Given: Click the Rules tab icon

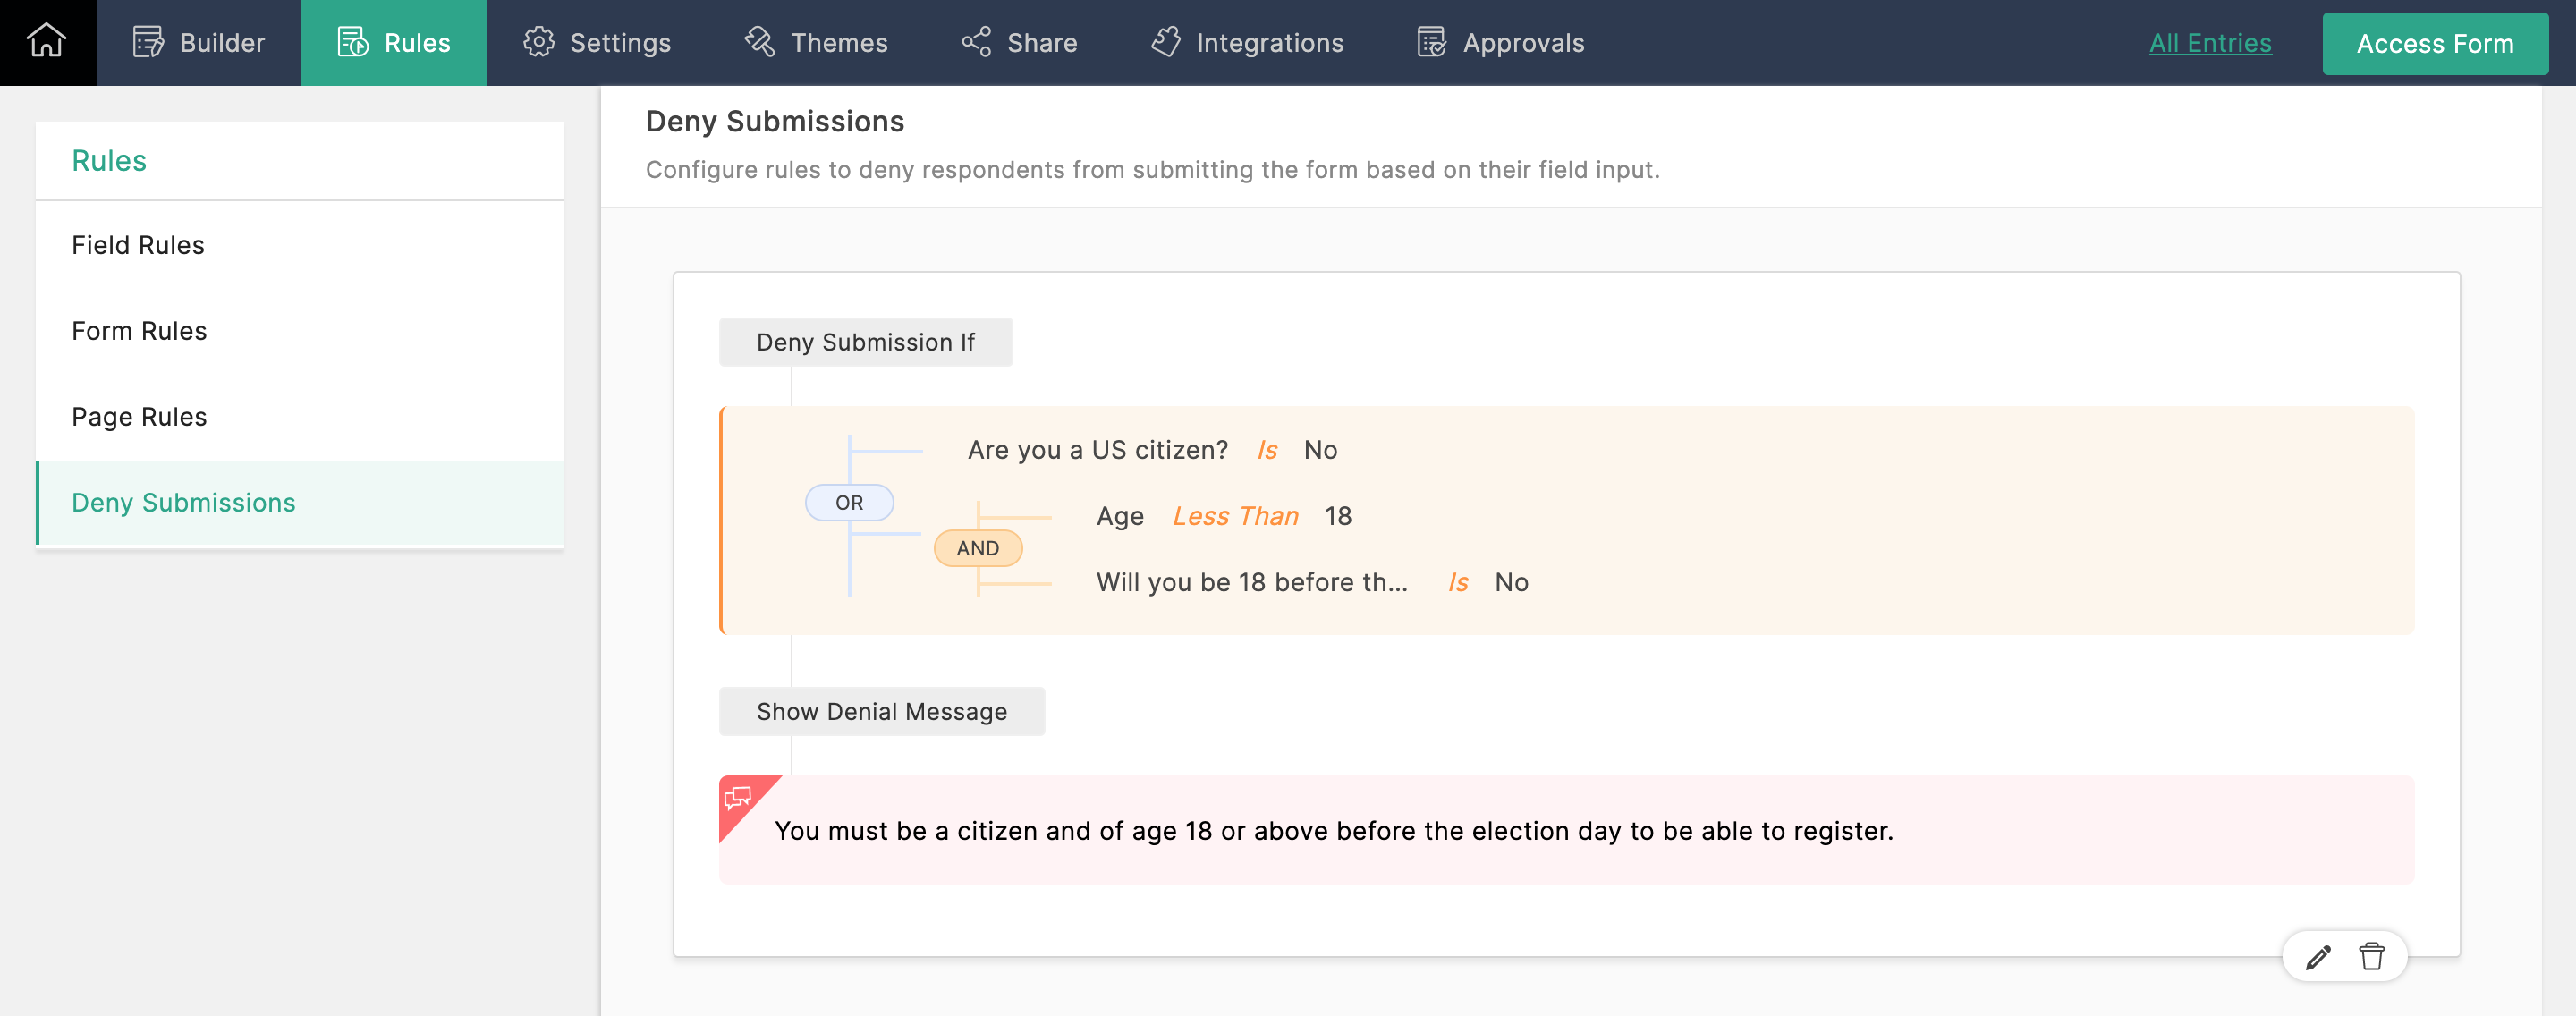Looking at the screenshot, I should click(x=353, y=43).
